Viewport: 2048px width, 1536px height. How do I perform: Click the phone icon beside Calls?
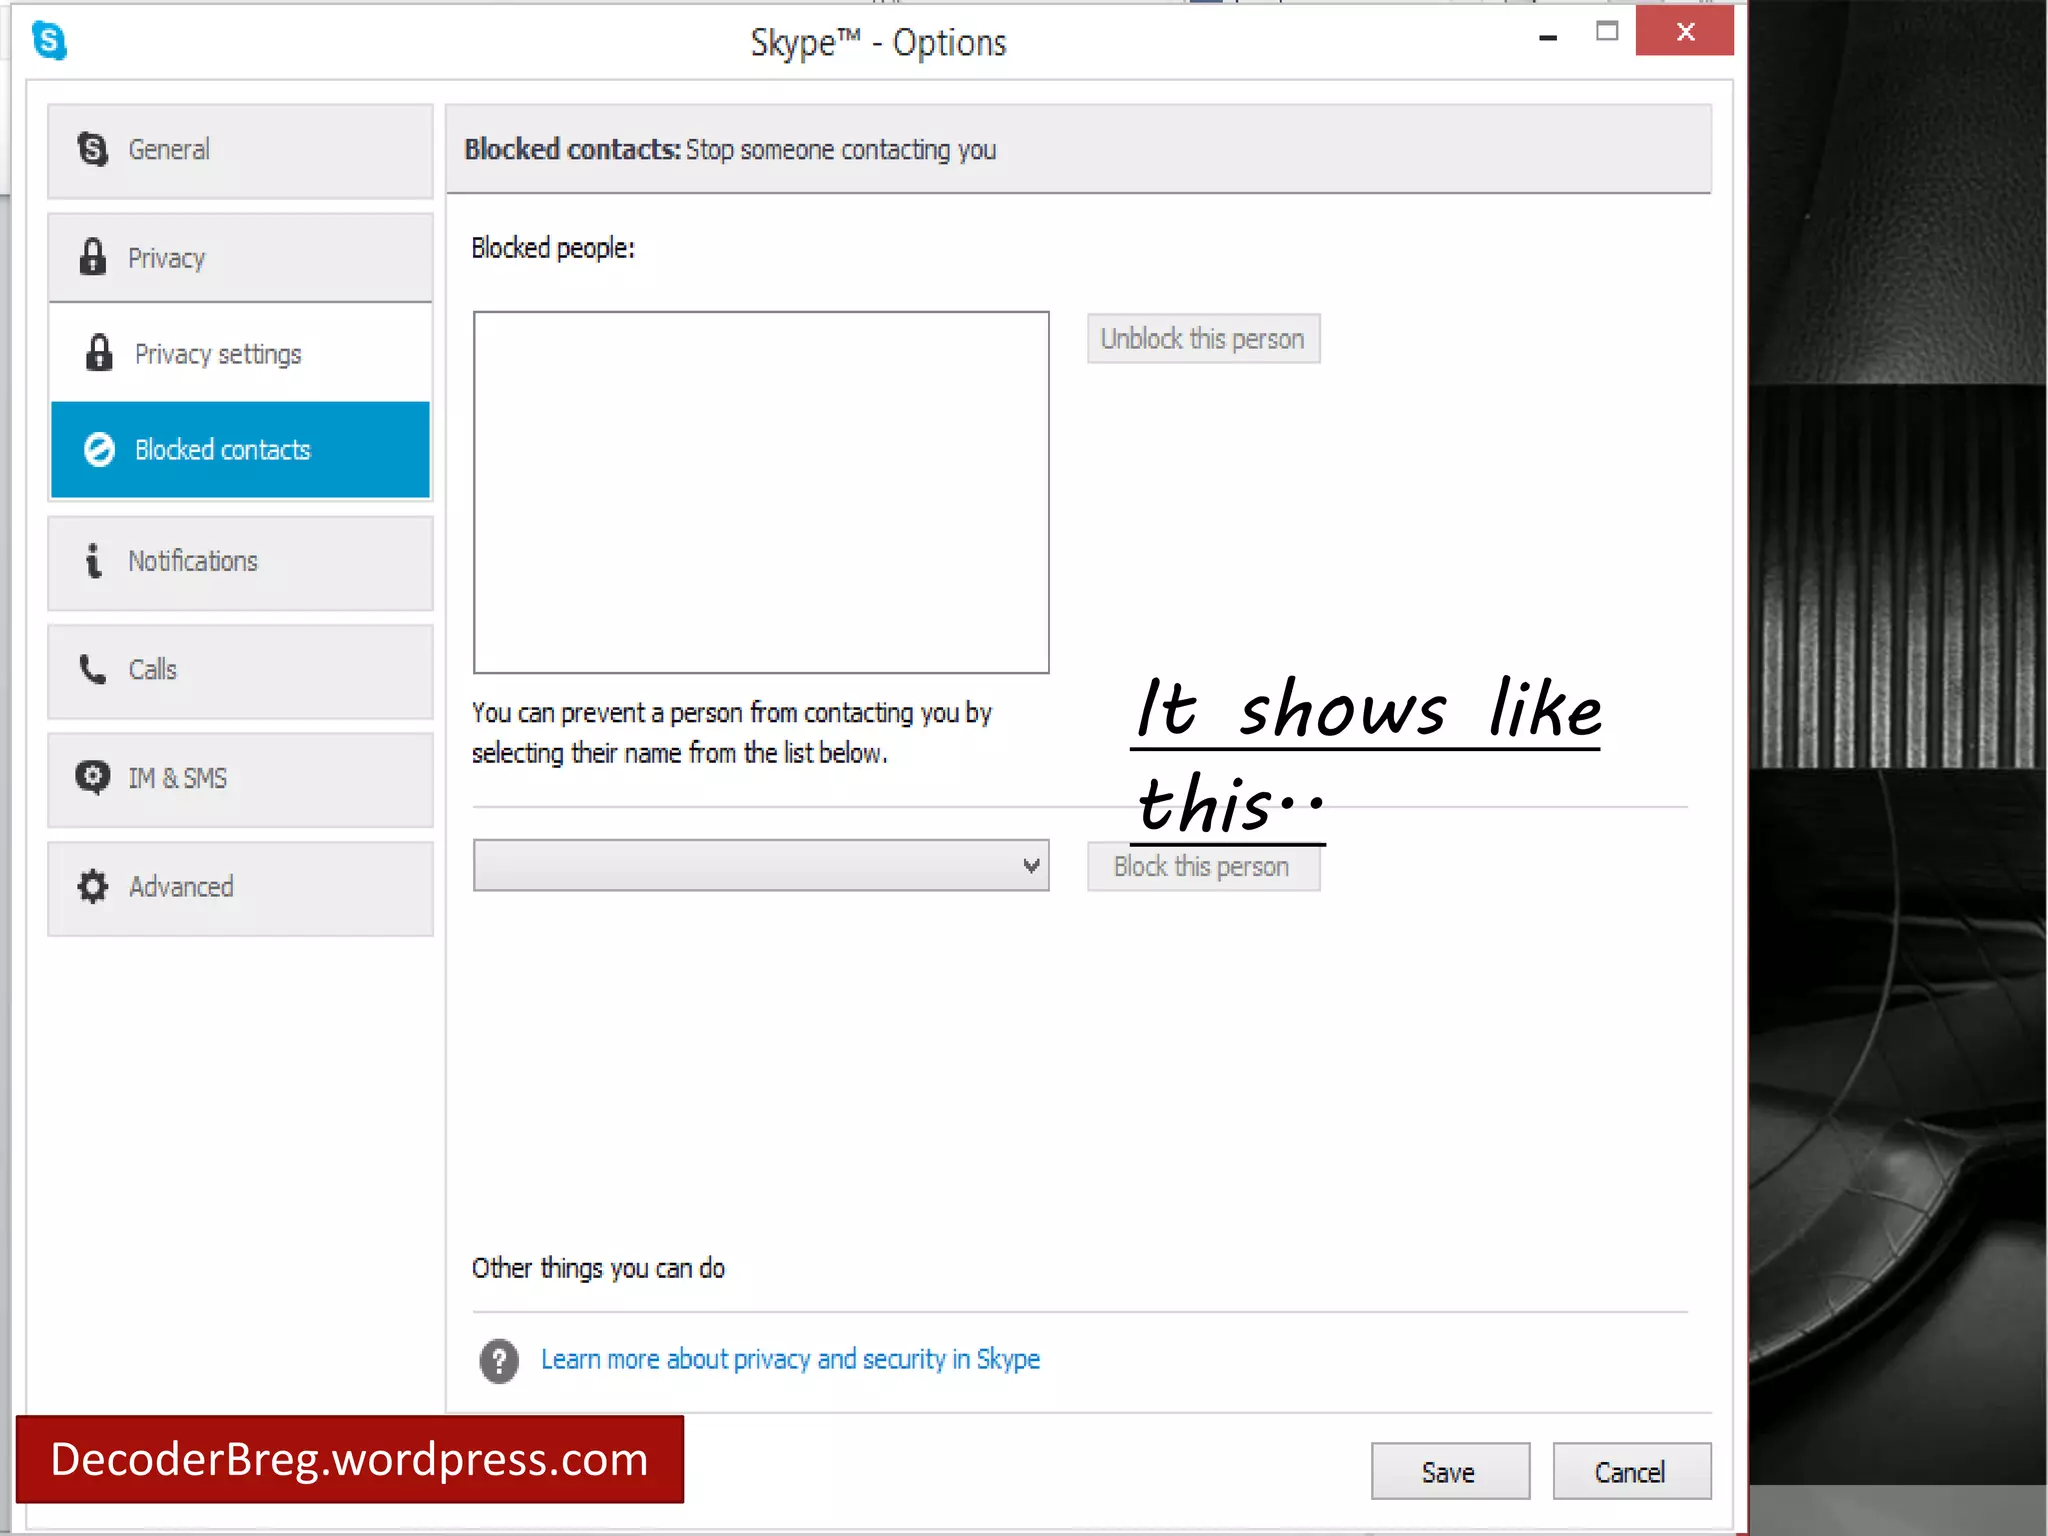[93, 669]
